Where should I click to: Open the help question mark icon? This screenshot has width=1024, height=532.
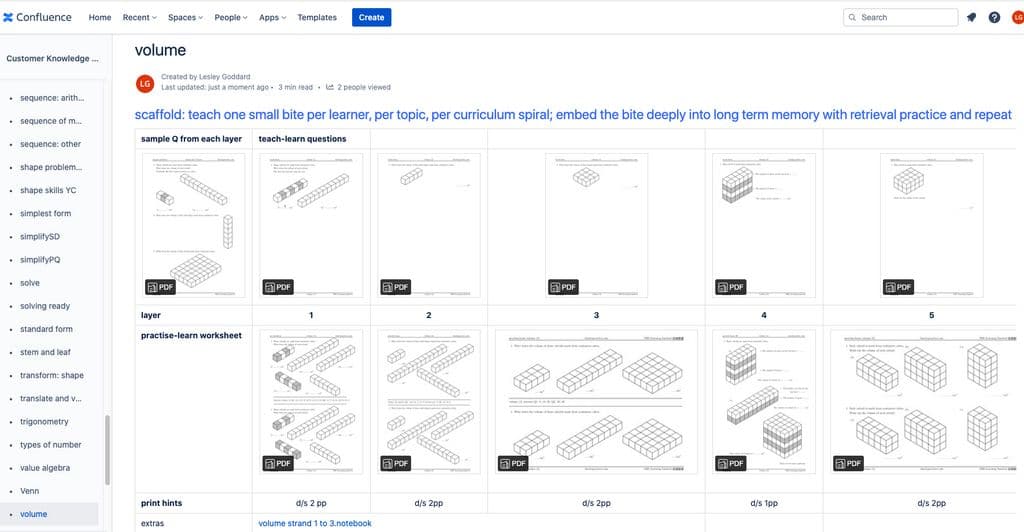coord(994,18)
